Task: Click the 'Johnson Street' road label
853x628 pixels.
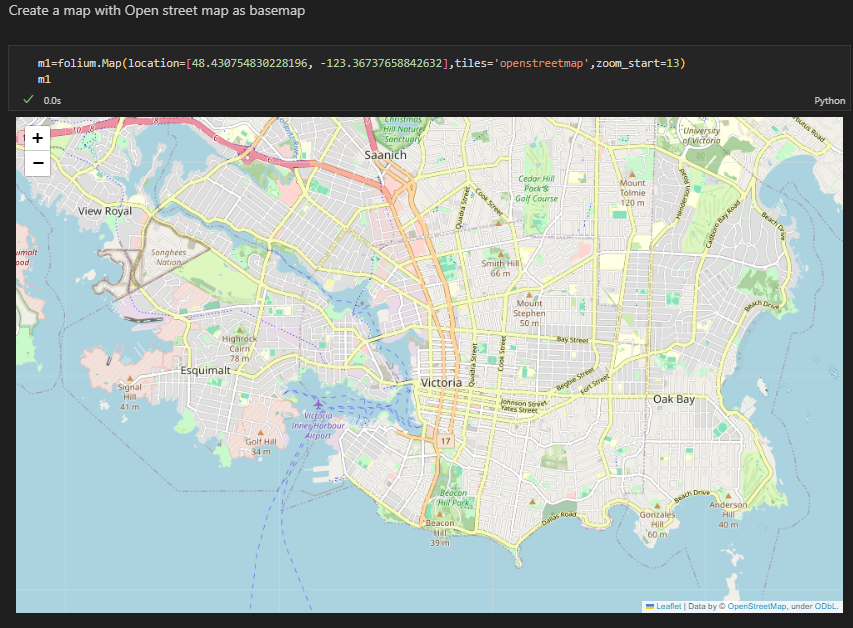Action: pos(523,404)
